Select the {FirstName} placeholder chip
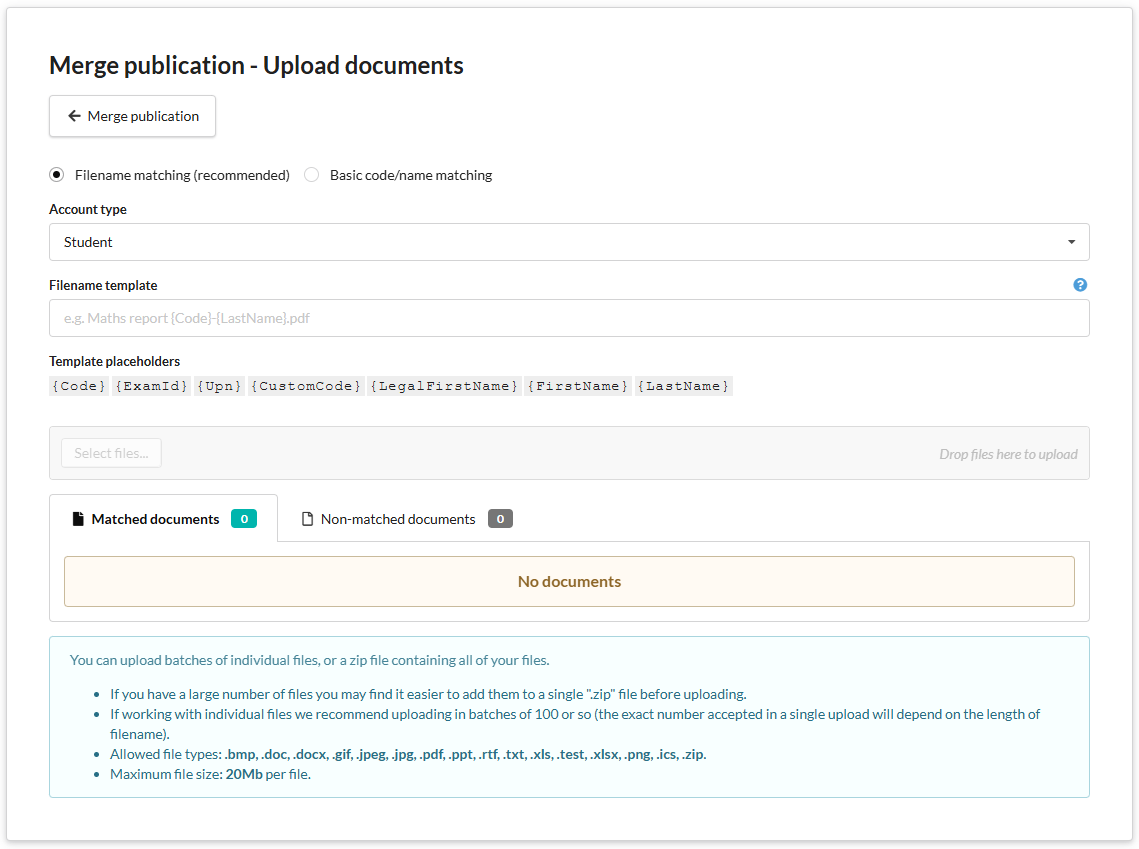Viewport: 1139px width, 849px height. (x=578, y=385)
